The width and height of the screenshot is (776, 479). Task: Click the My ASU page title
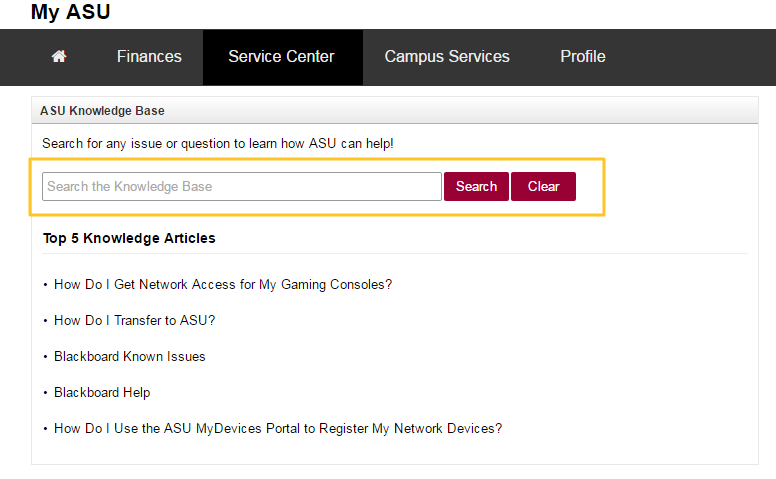tap(71, 13)
